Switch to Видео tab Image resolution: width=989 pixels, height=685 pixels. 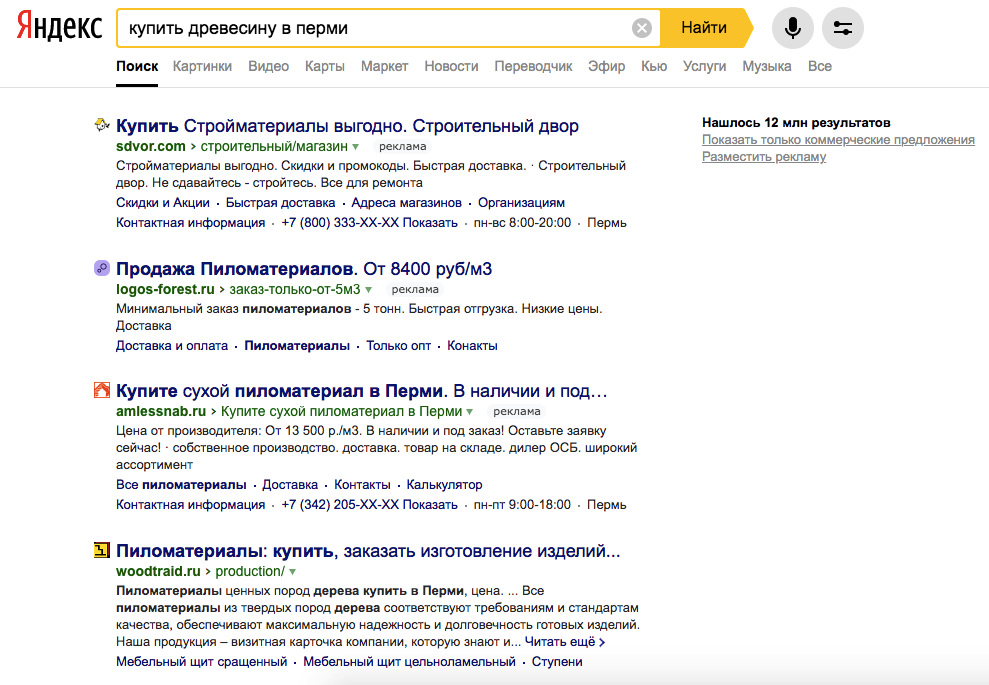(268, 66)
